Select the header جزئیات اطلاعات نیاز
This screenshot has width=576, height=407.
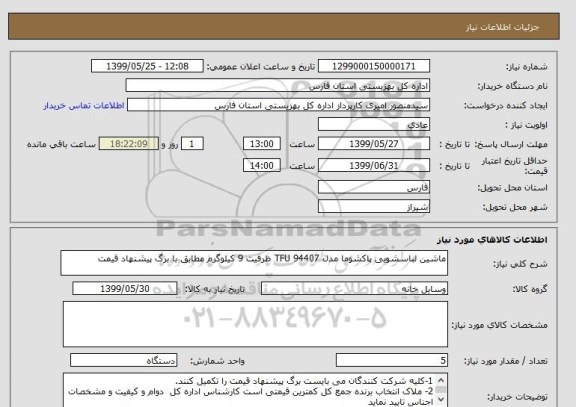click(x=502, y=28)
